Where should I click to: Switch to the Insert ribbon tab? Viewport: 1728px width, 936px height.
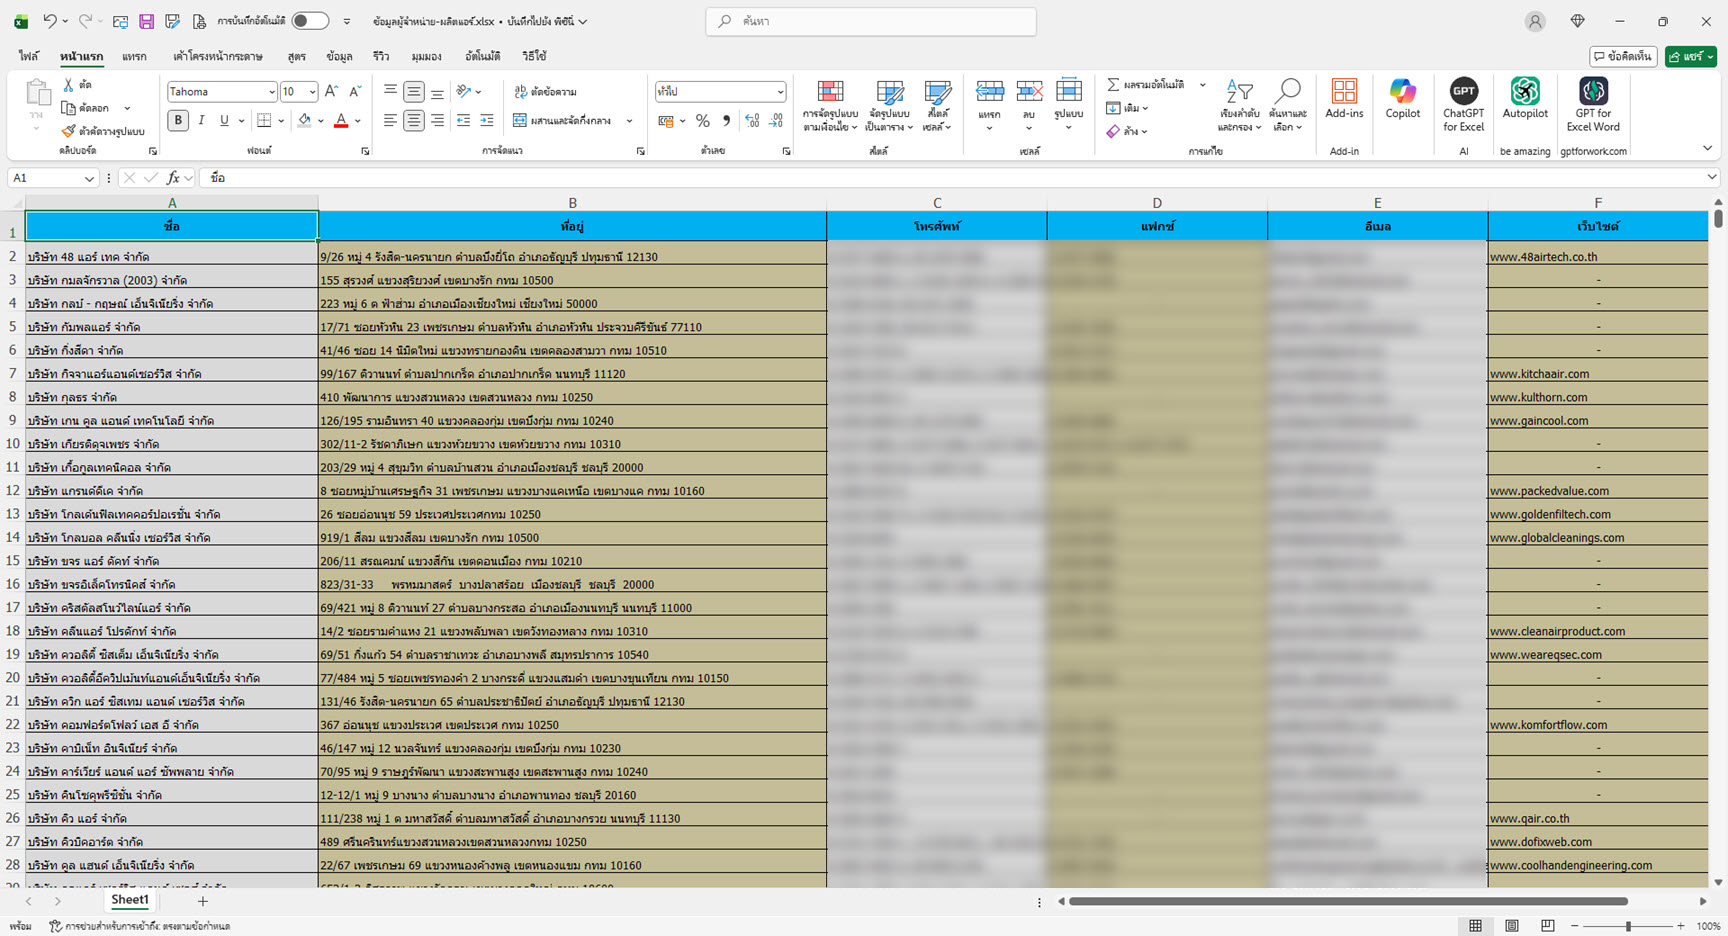pos(134,56)
